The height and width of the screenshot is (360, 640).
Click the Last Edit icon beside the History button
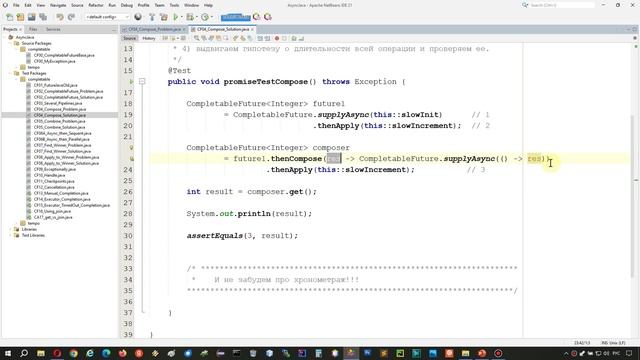pyautogui.click(x=165, y=38)
